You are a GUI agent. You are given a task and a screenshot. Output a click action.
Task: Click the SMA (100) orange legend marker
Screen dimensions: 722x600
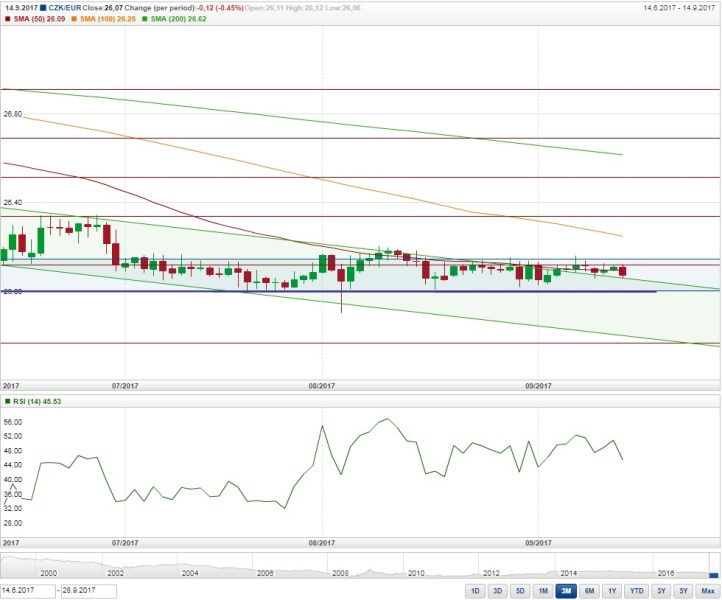[72, 20]
